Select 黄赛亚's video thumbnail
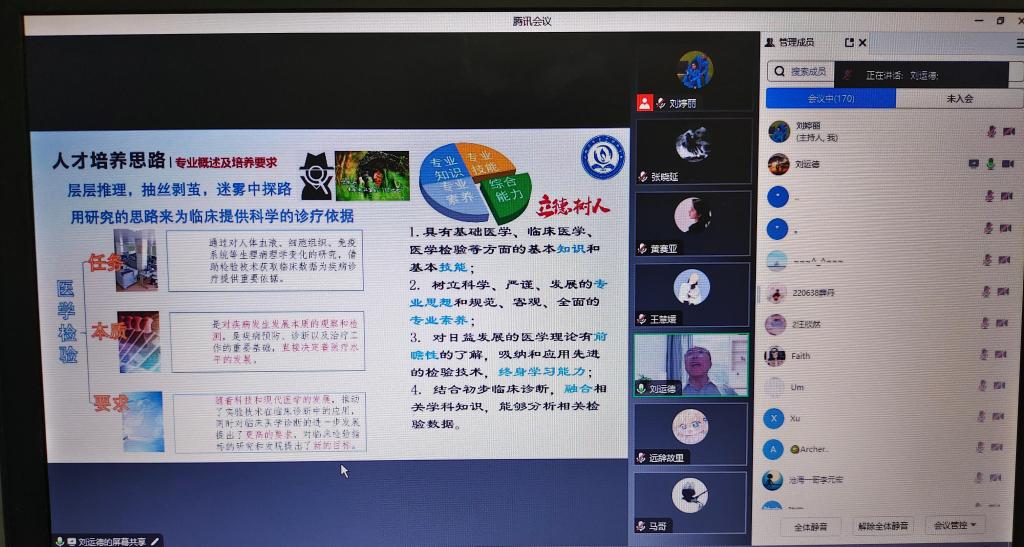Viewport: 1024px width, 547px height. (692, 222)
